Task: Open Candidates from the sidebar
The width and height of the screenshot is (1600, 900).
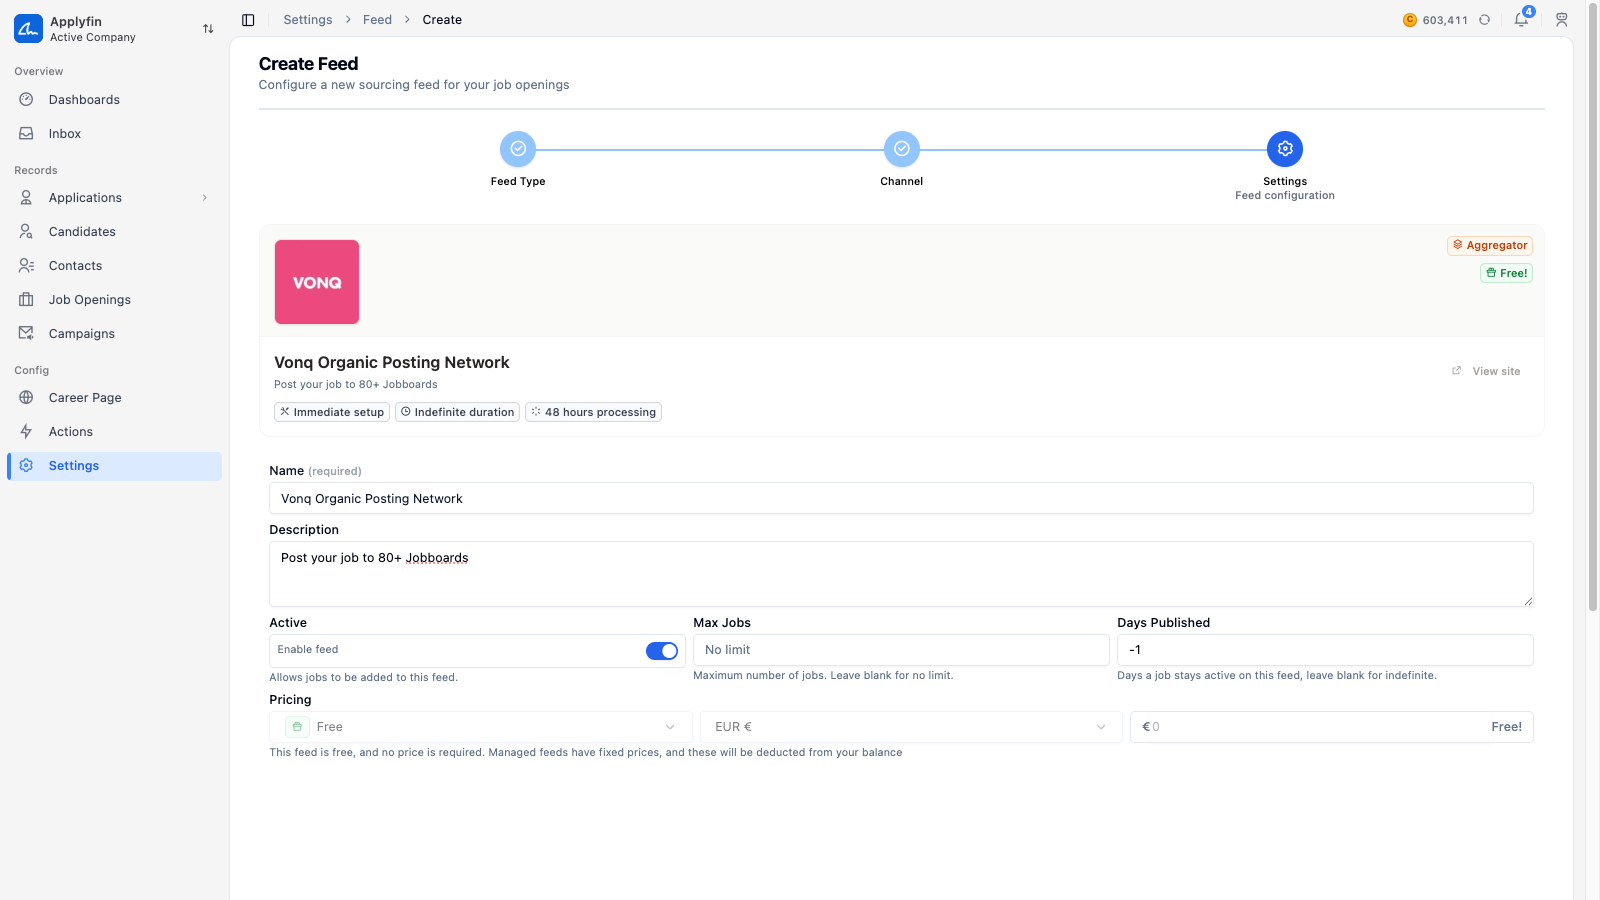Action: 114,232
